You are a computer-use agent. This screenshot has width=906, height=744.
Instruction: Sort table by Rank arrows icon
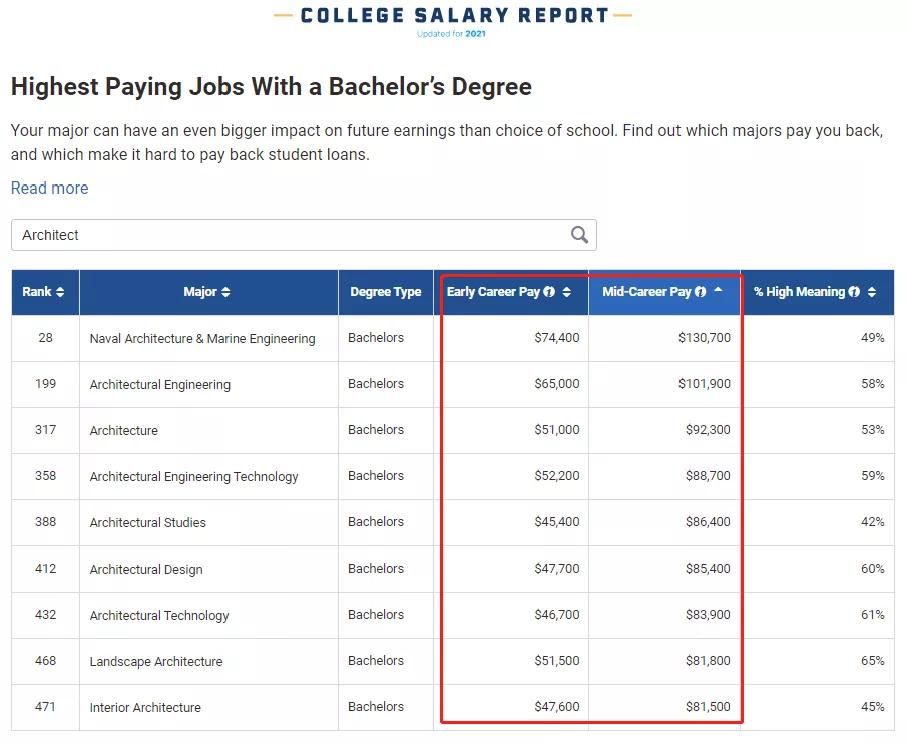point(60,292)
